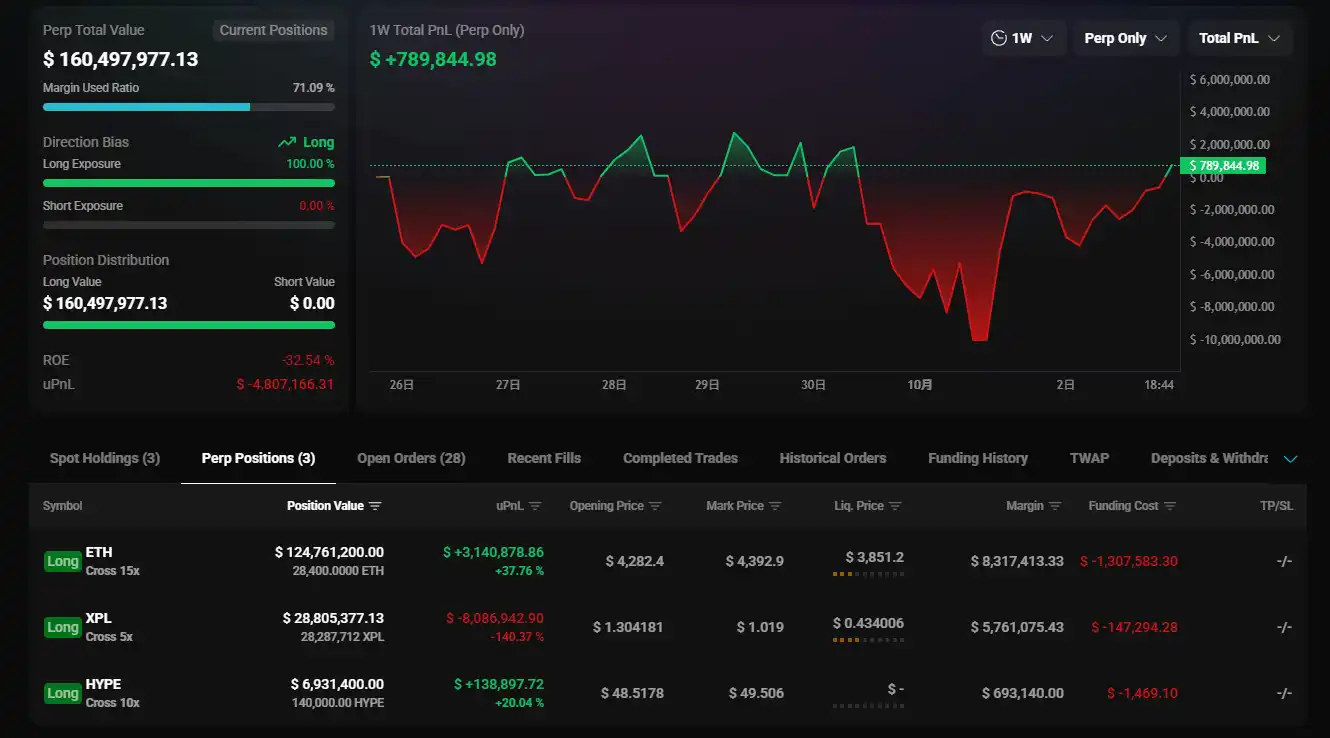Expand more tabs with chevron arrow

pyautogui.click(x=1290, y=459)
